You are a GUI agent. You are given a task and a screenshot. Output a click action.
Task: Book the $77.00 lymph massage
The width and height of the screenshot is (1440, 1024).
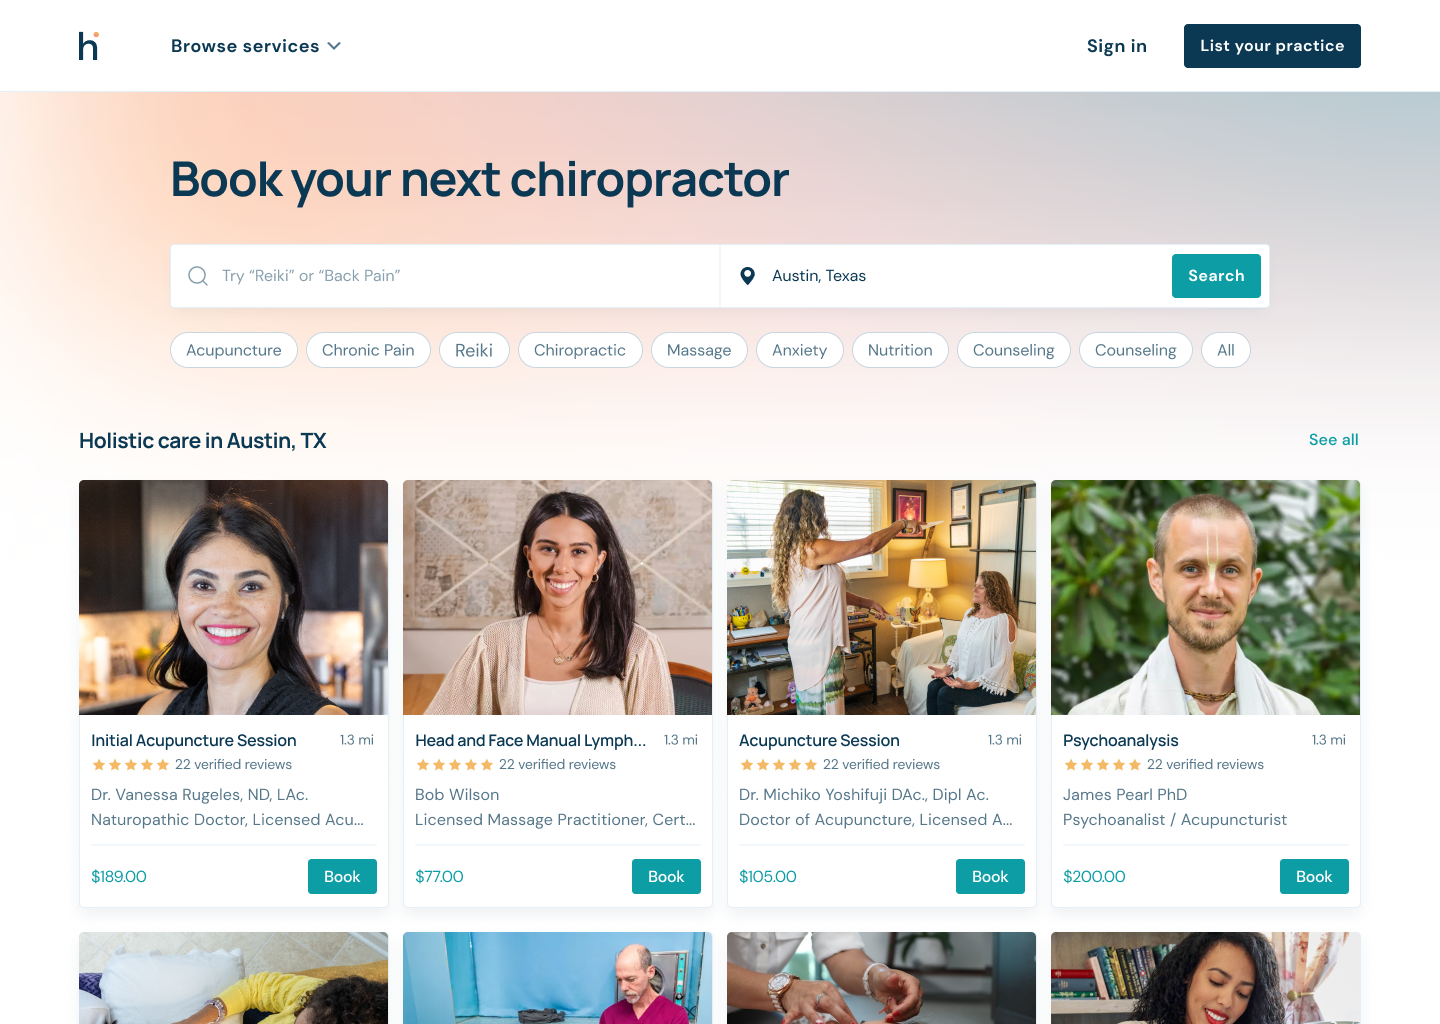click(x=666, y=876)
